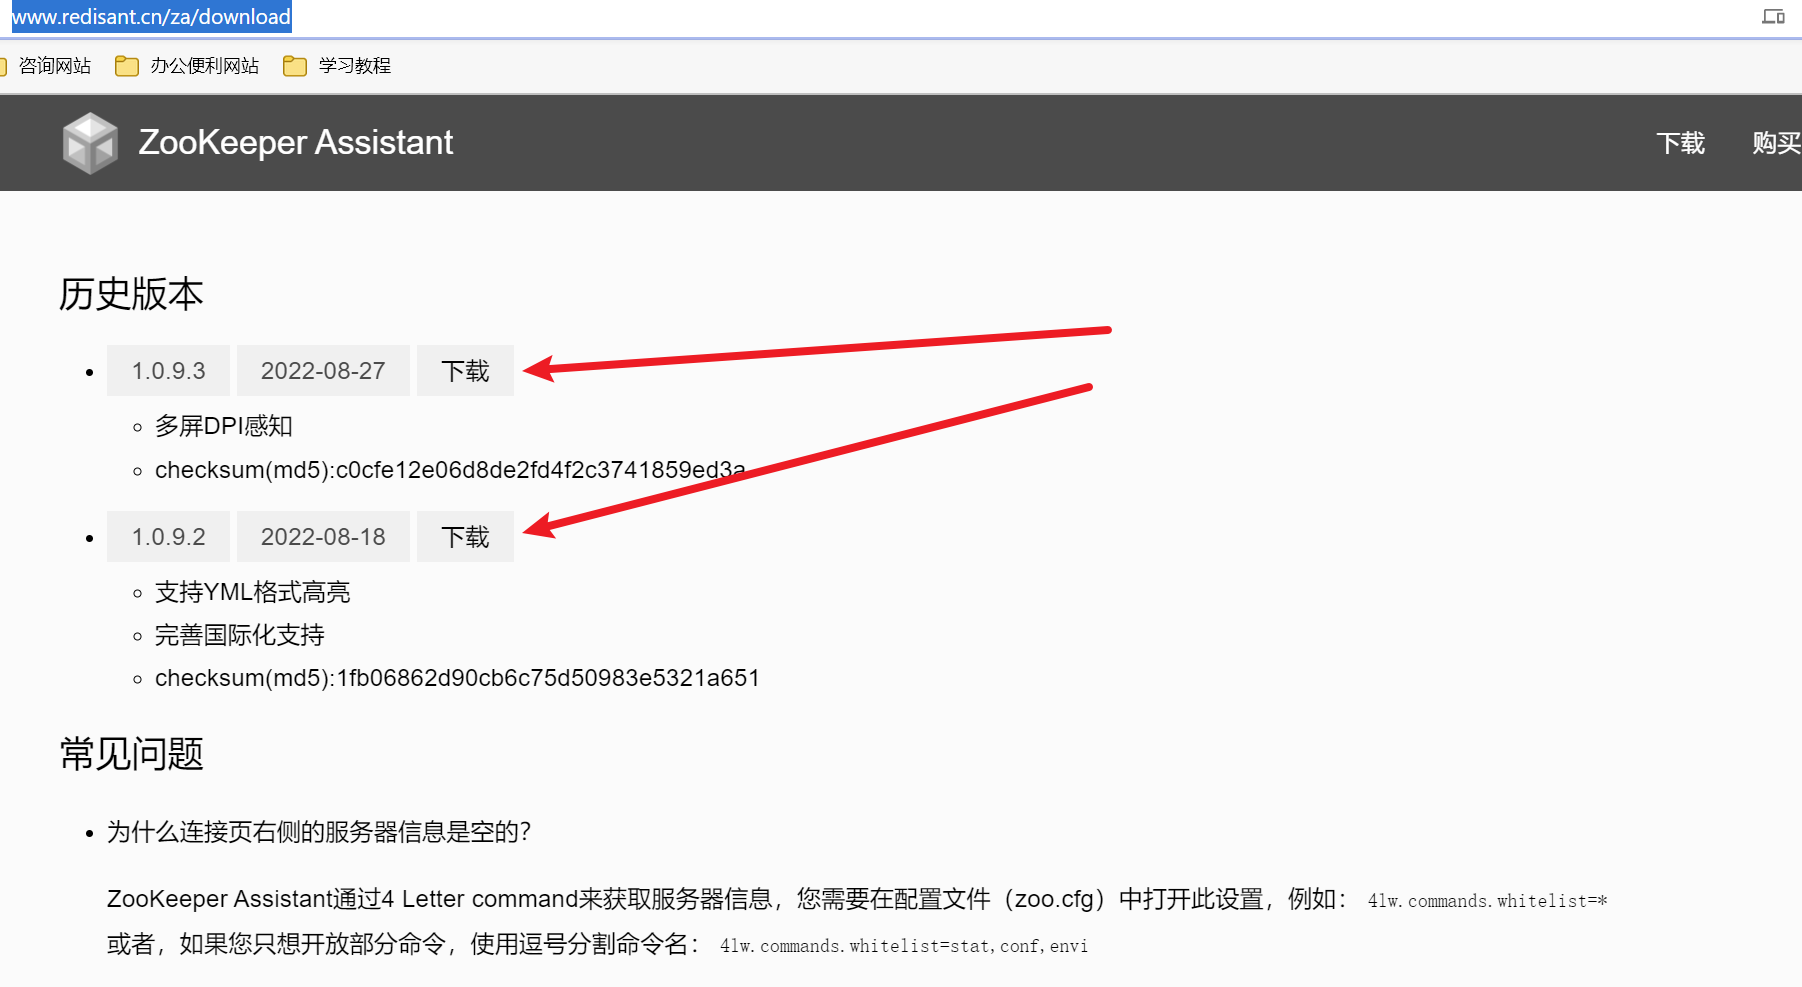The image size is (1802, 987).
Task: Click the device icon at the address bar's right end
Action: tap(1773, 17)
